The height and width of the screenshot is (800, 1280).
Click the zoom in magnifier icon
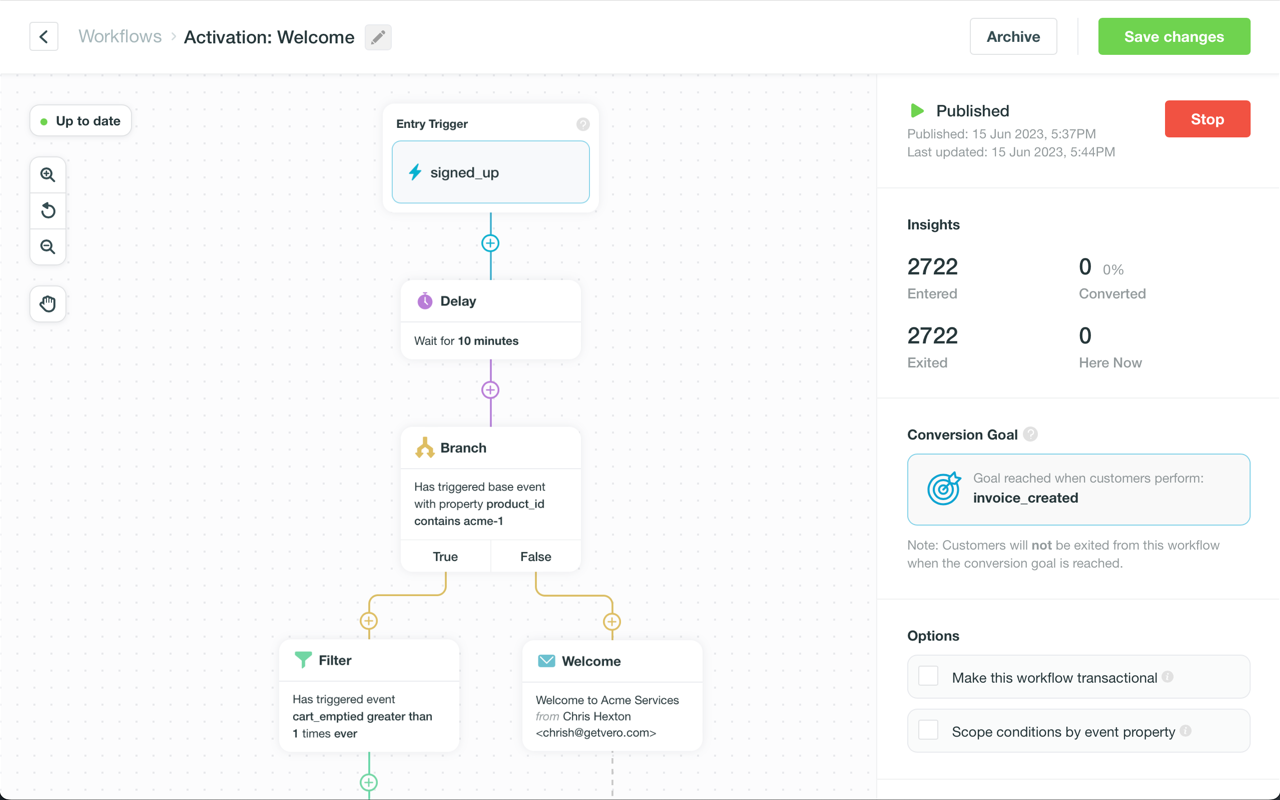click(48, 175)
